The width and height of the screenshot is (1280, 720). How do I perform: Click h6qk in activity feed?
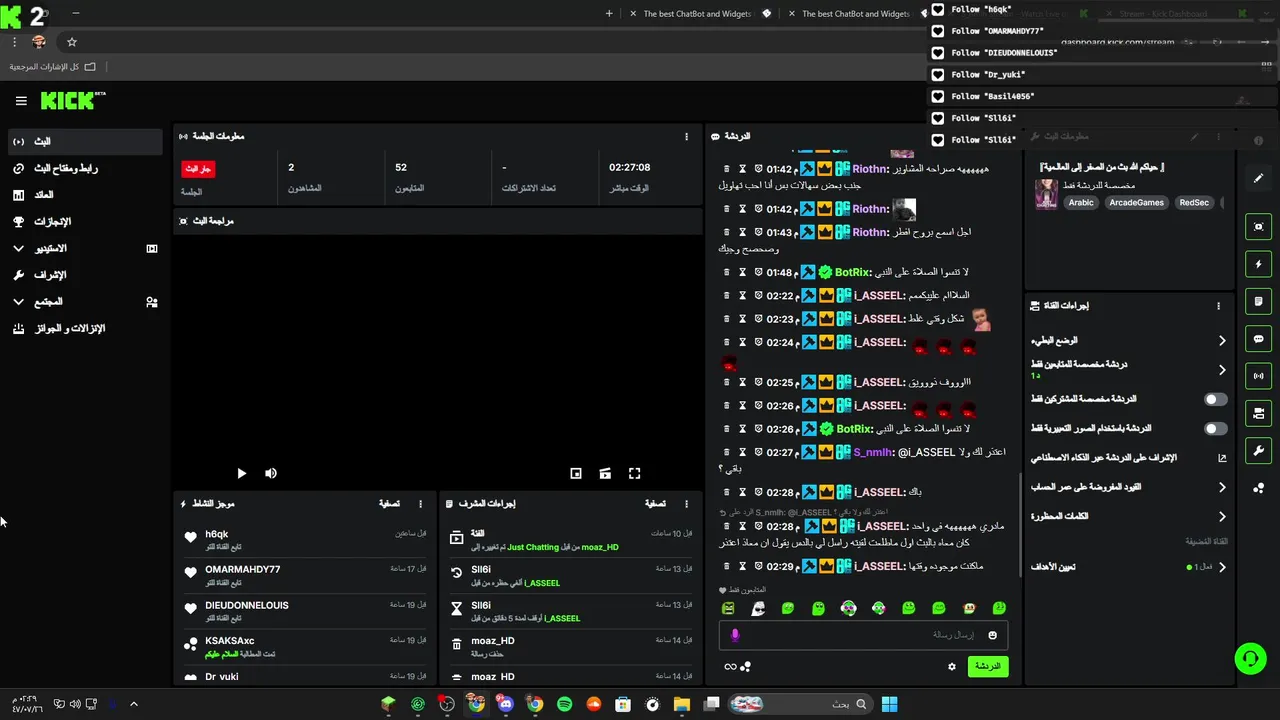[x=217, y=534]
